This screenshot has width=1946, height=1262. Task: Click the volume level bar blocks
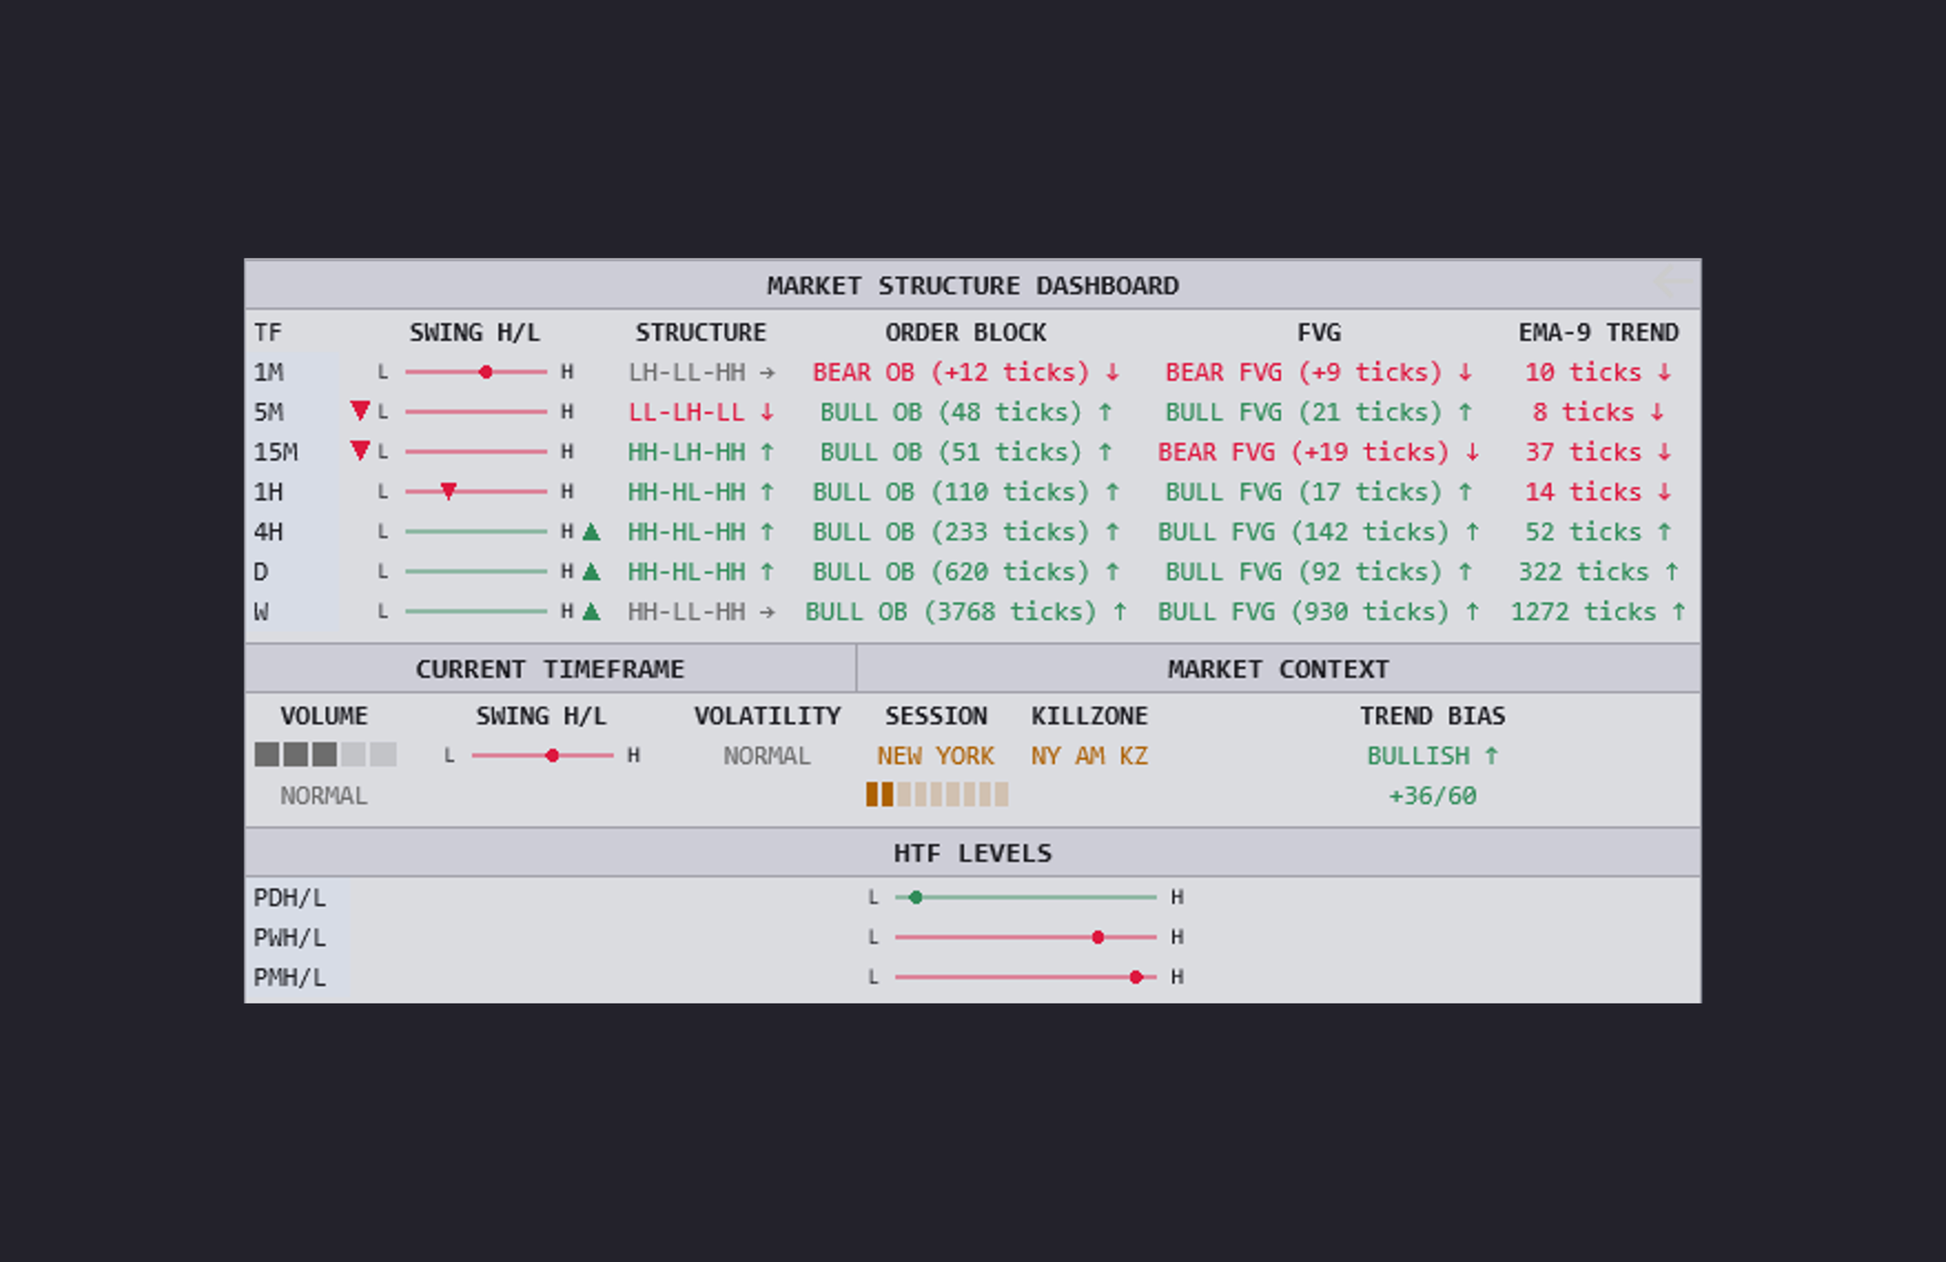tap(326, 754)
